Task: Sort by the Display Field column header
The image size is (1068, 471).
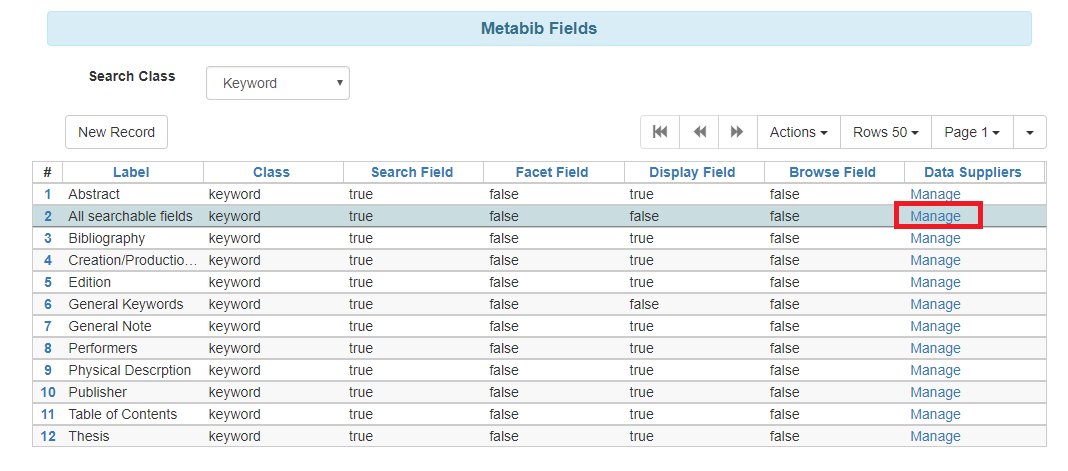Action: (x=692, y=172)
